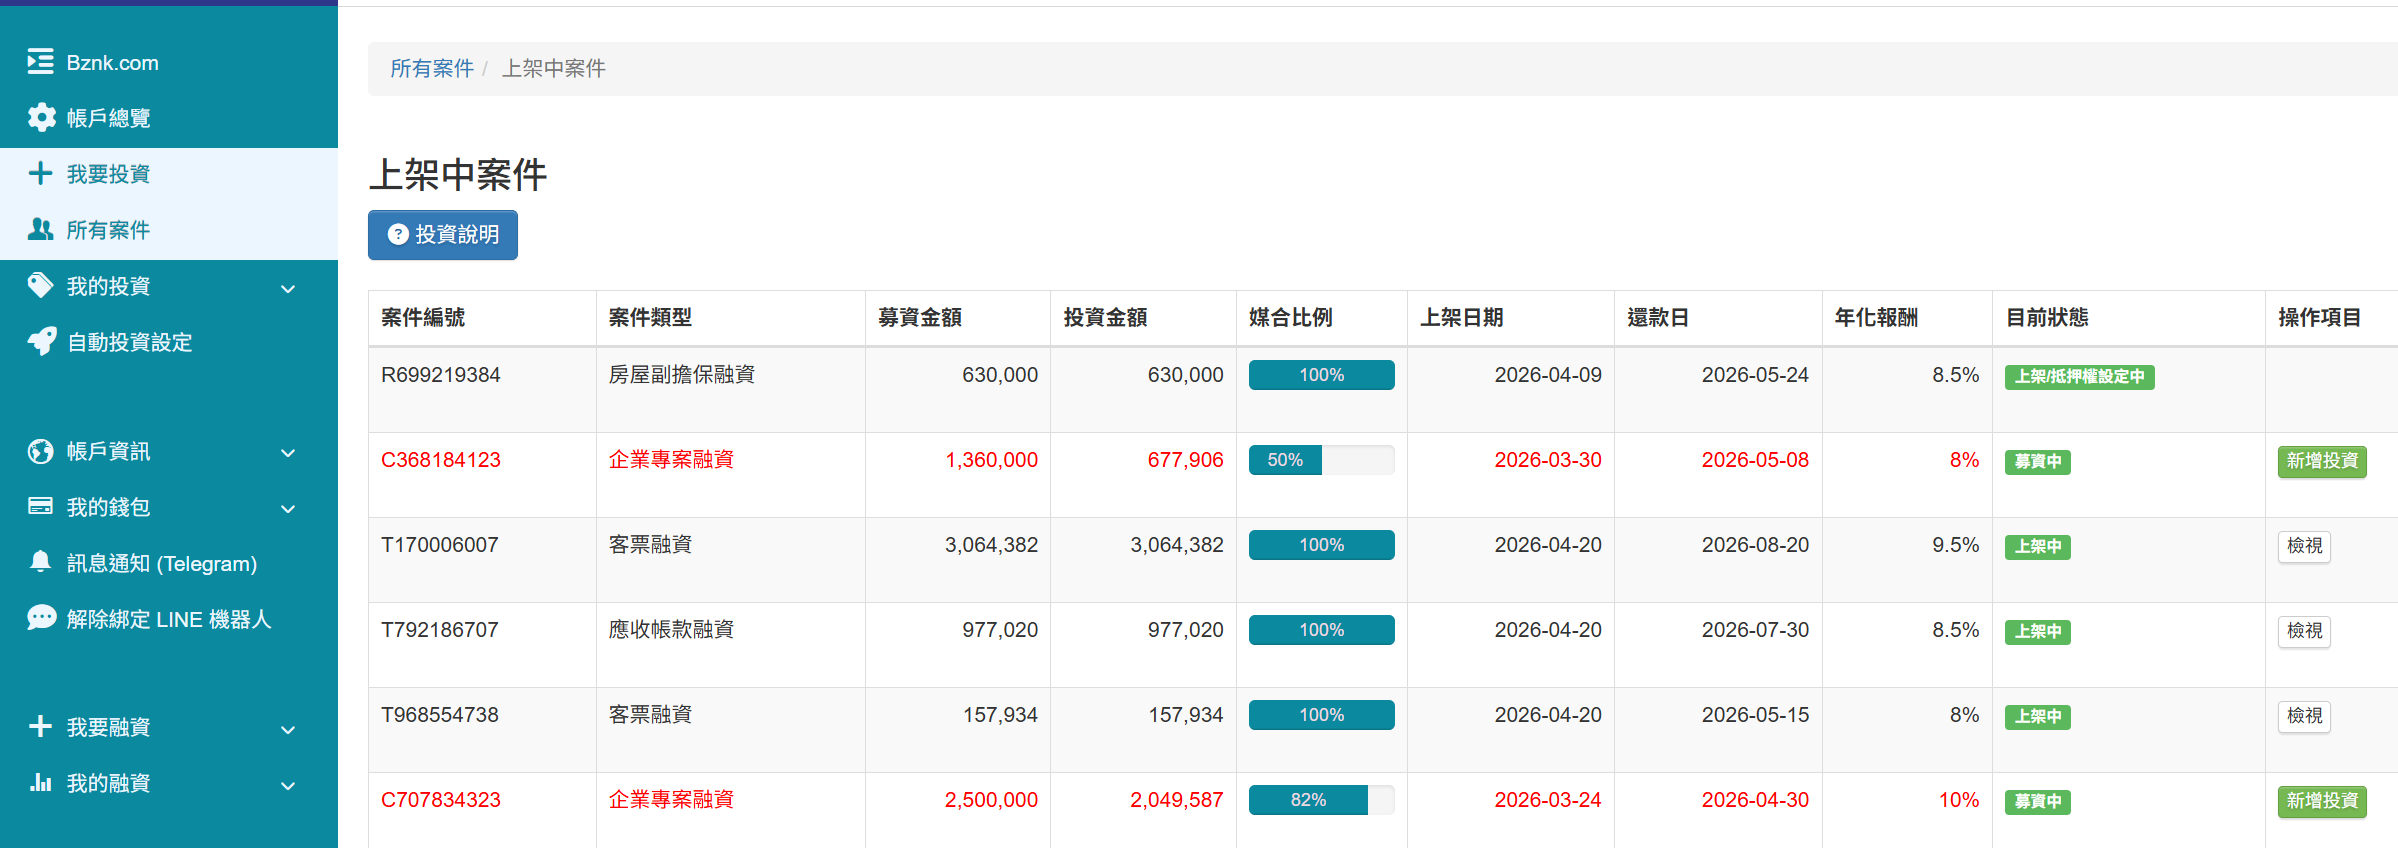Viewport: 2398px width, 848px height.
Task: Click 新增投資 for case C368184123
Action: tap(2321, 461)
